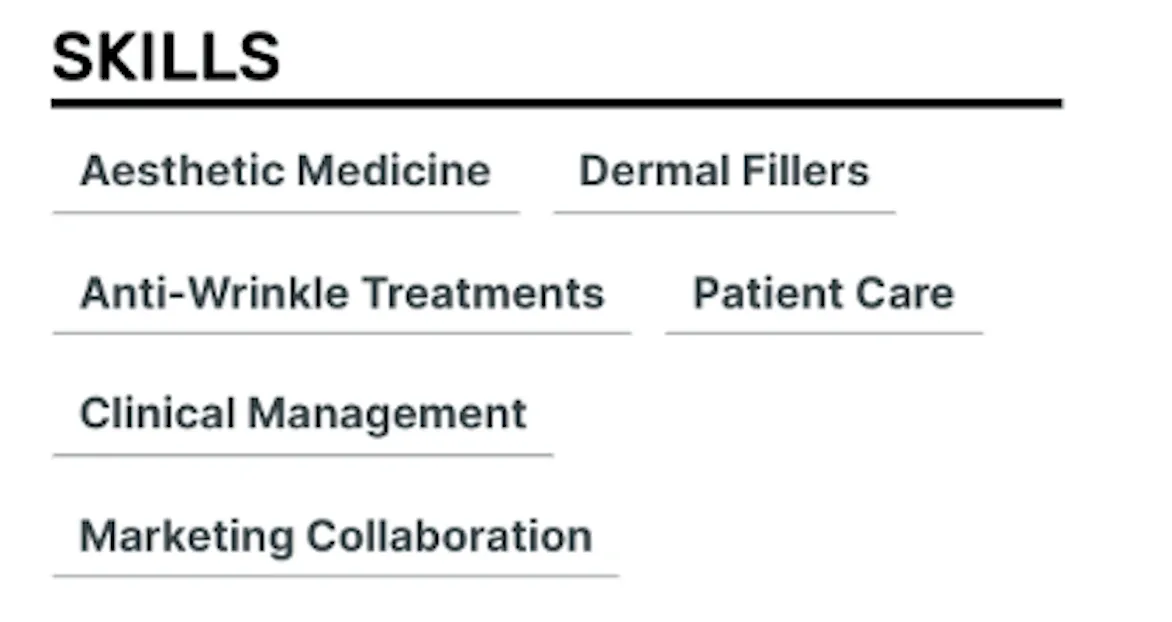The image size is (1172, 622).
Task: Click the word Care
Action: [905, 292]
